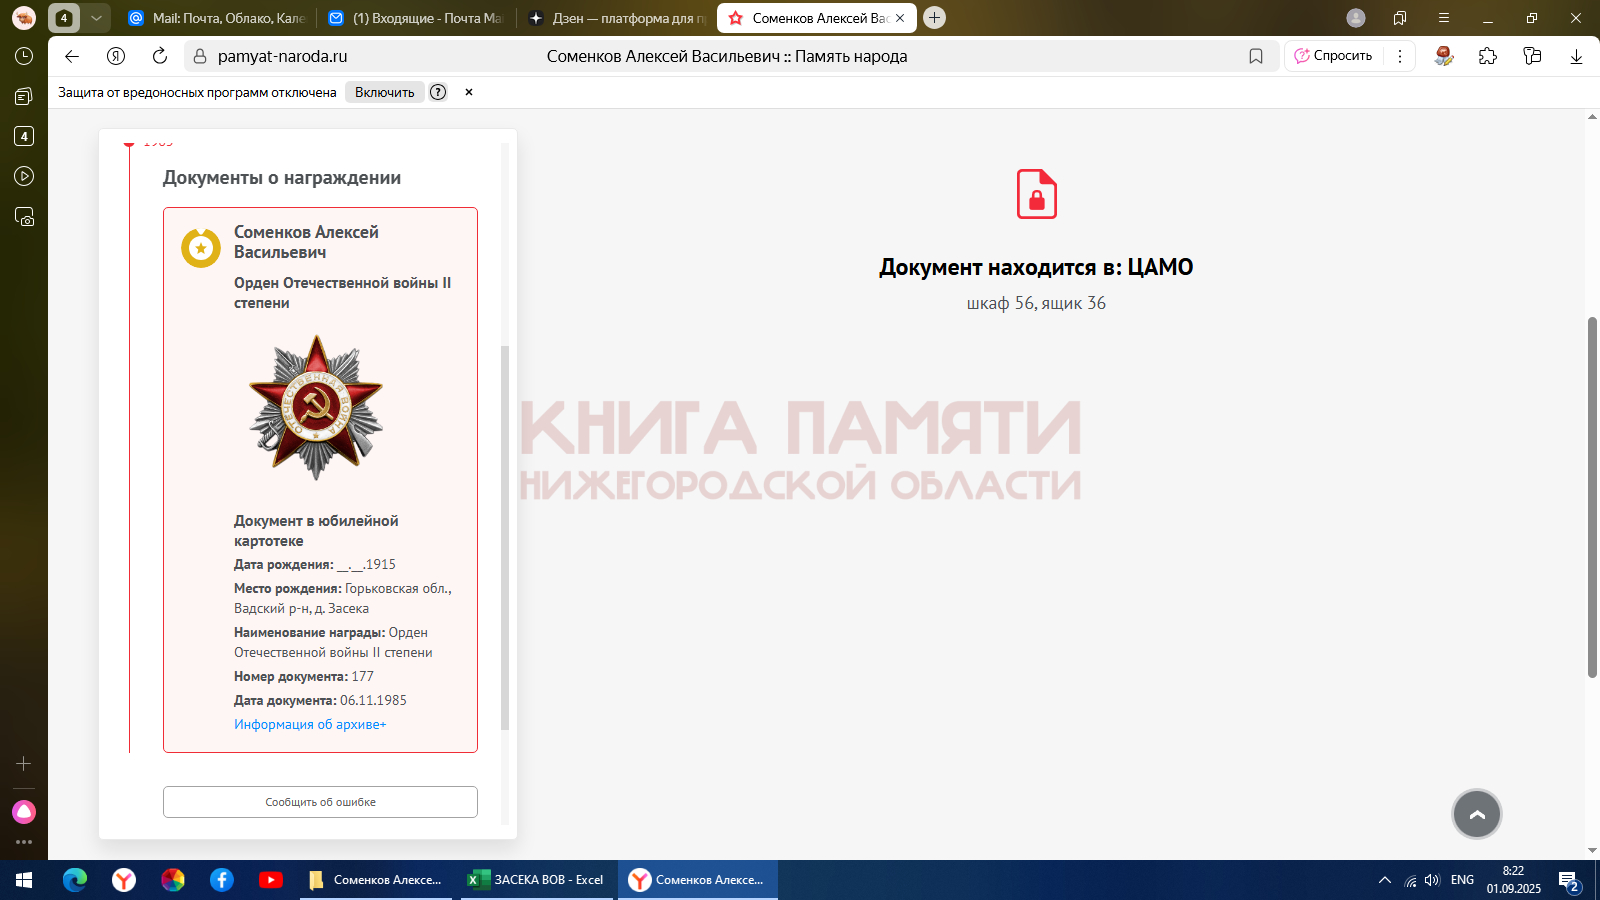
Task: Open screenshot tool icon in sidebar
Action: click(x=24, y=216)
